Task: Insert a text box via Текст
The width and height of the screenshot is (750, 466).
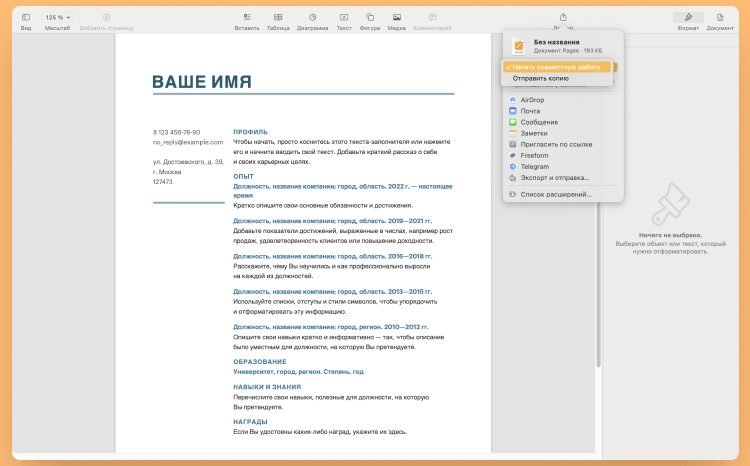Action: coord(344,18)
